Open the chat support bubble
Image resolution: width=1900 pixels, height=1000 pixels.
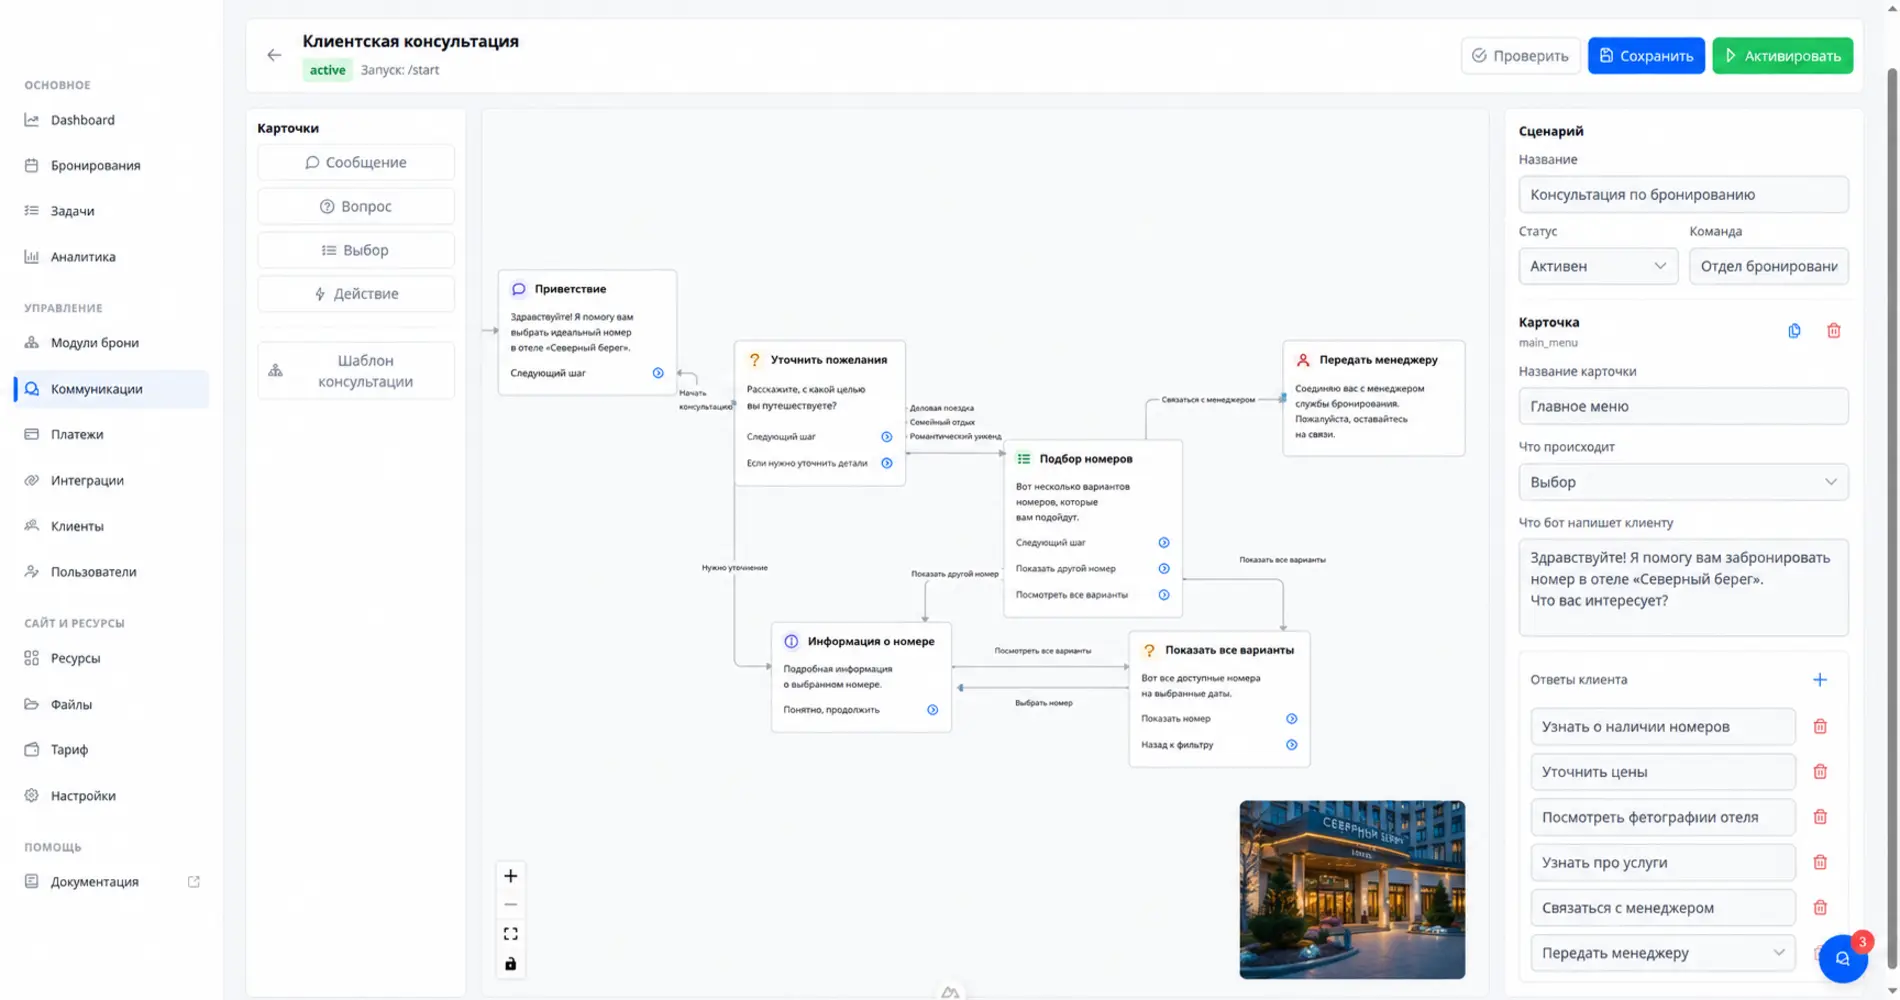click(x=1842, y=958)
